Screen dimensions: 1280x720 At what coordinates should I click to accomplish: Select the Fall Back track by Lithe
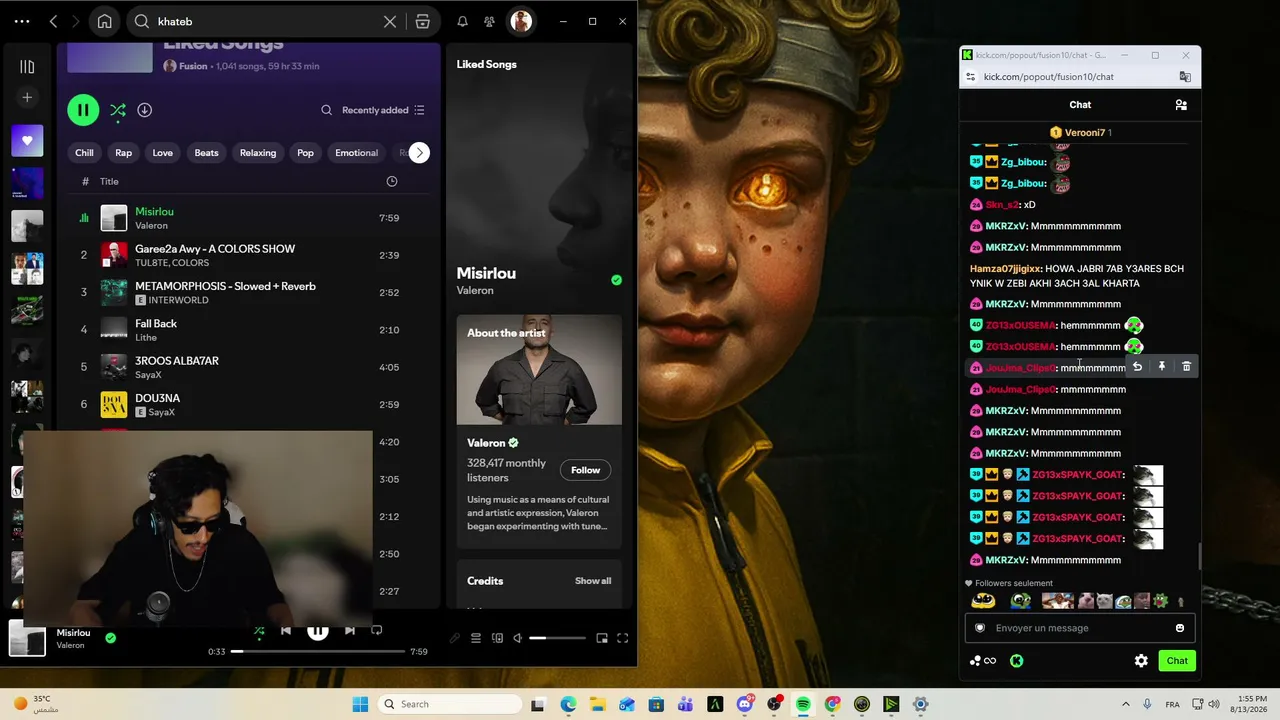pyautogui.click(x=248, y=330)
